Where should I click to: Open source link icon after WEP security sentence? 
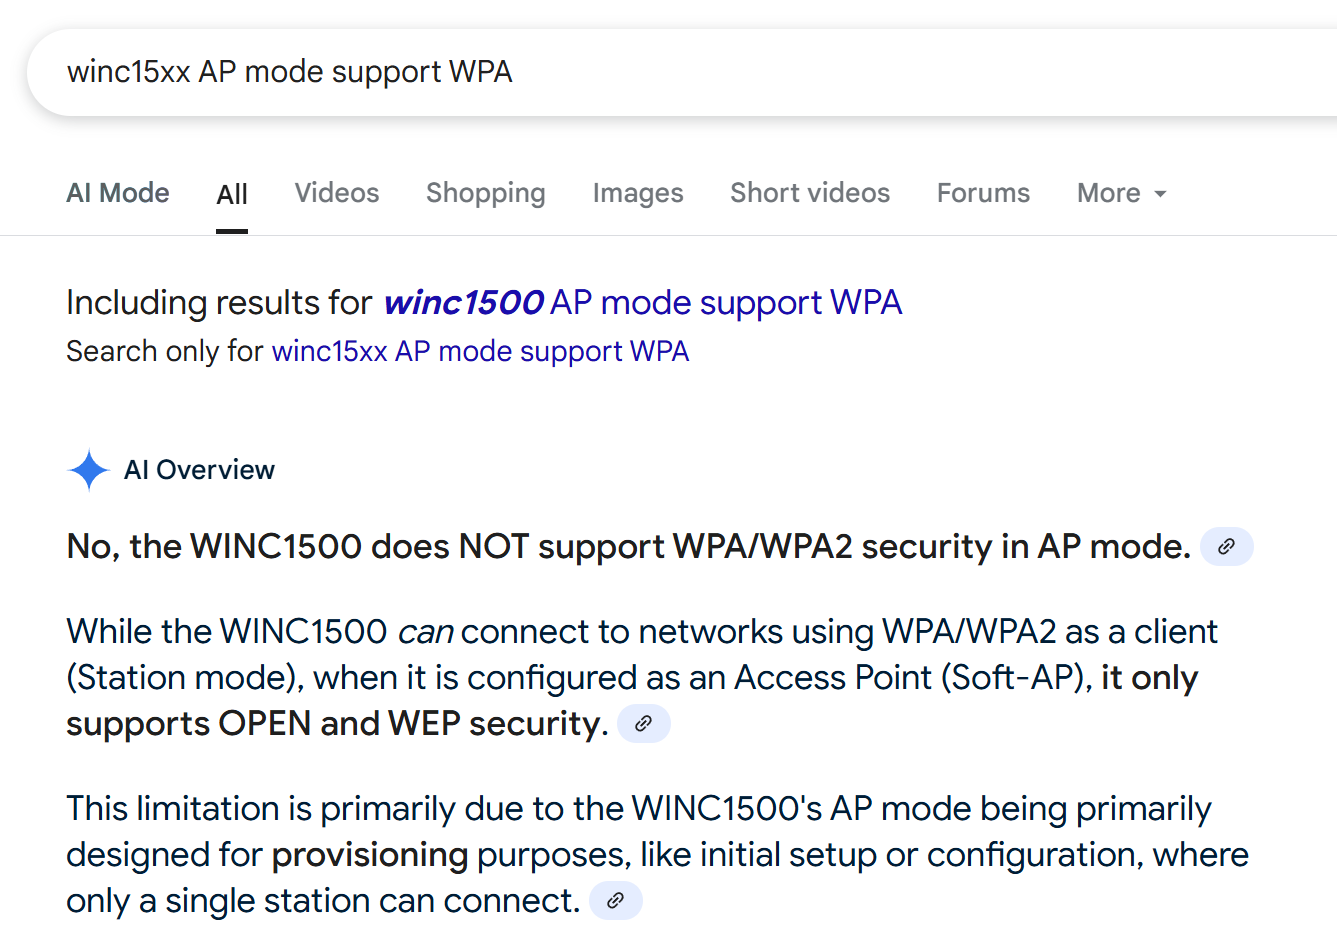point(643,723)
